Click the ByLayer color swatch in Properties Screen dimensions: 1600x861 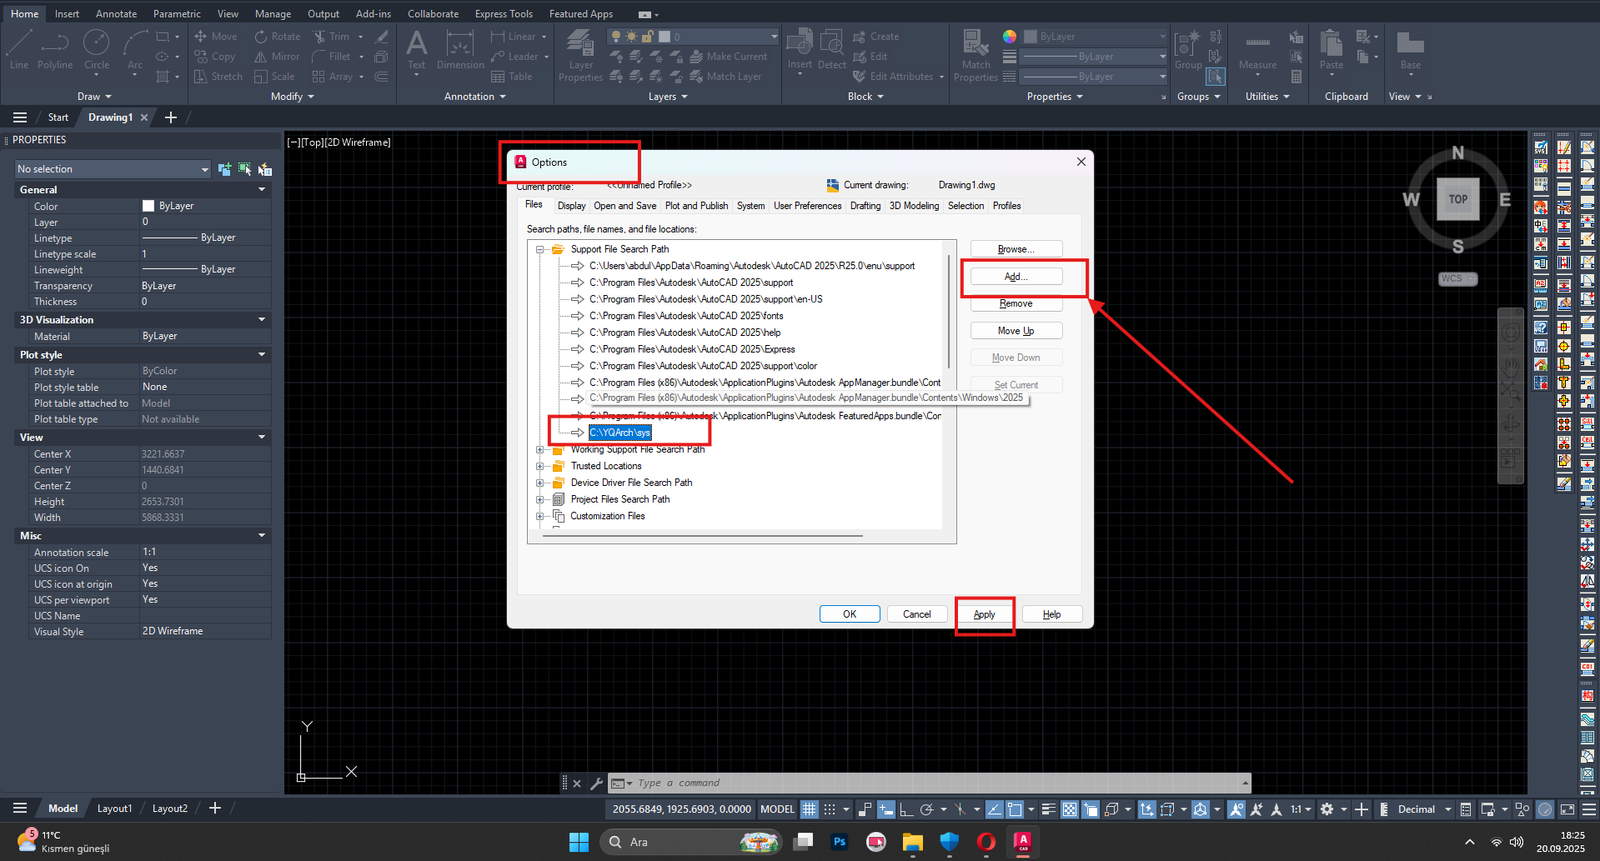(148, 206)
